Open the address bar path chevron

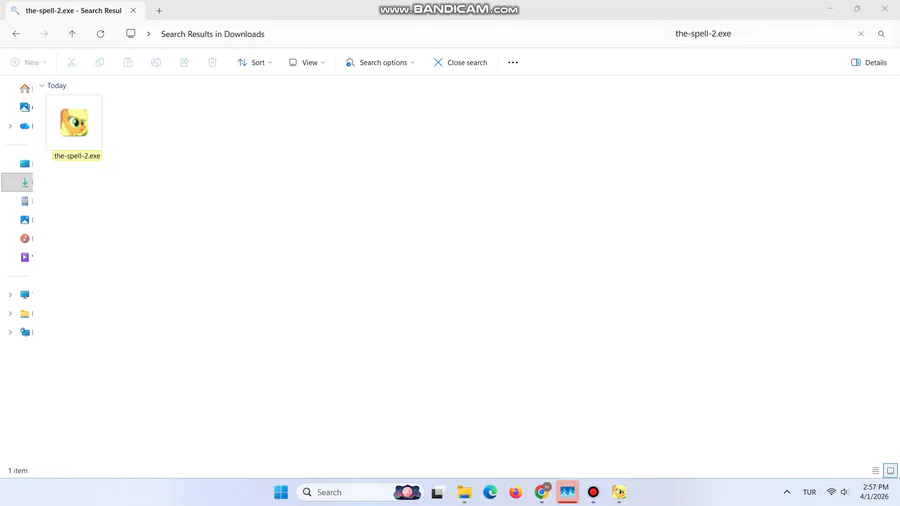pos(149,34)
